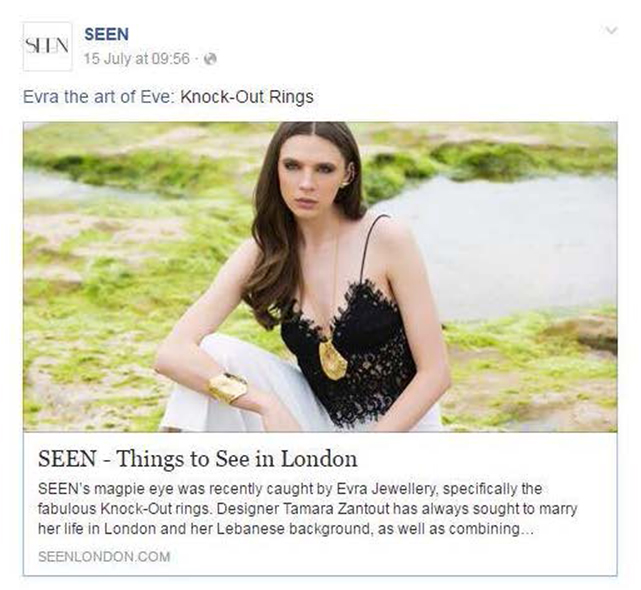Image resolution: width=641 pixels, height=590 pixels.
Task: Click the description line starting her life in London
Action: [286, 529]
